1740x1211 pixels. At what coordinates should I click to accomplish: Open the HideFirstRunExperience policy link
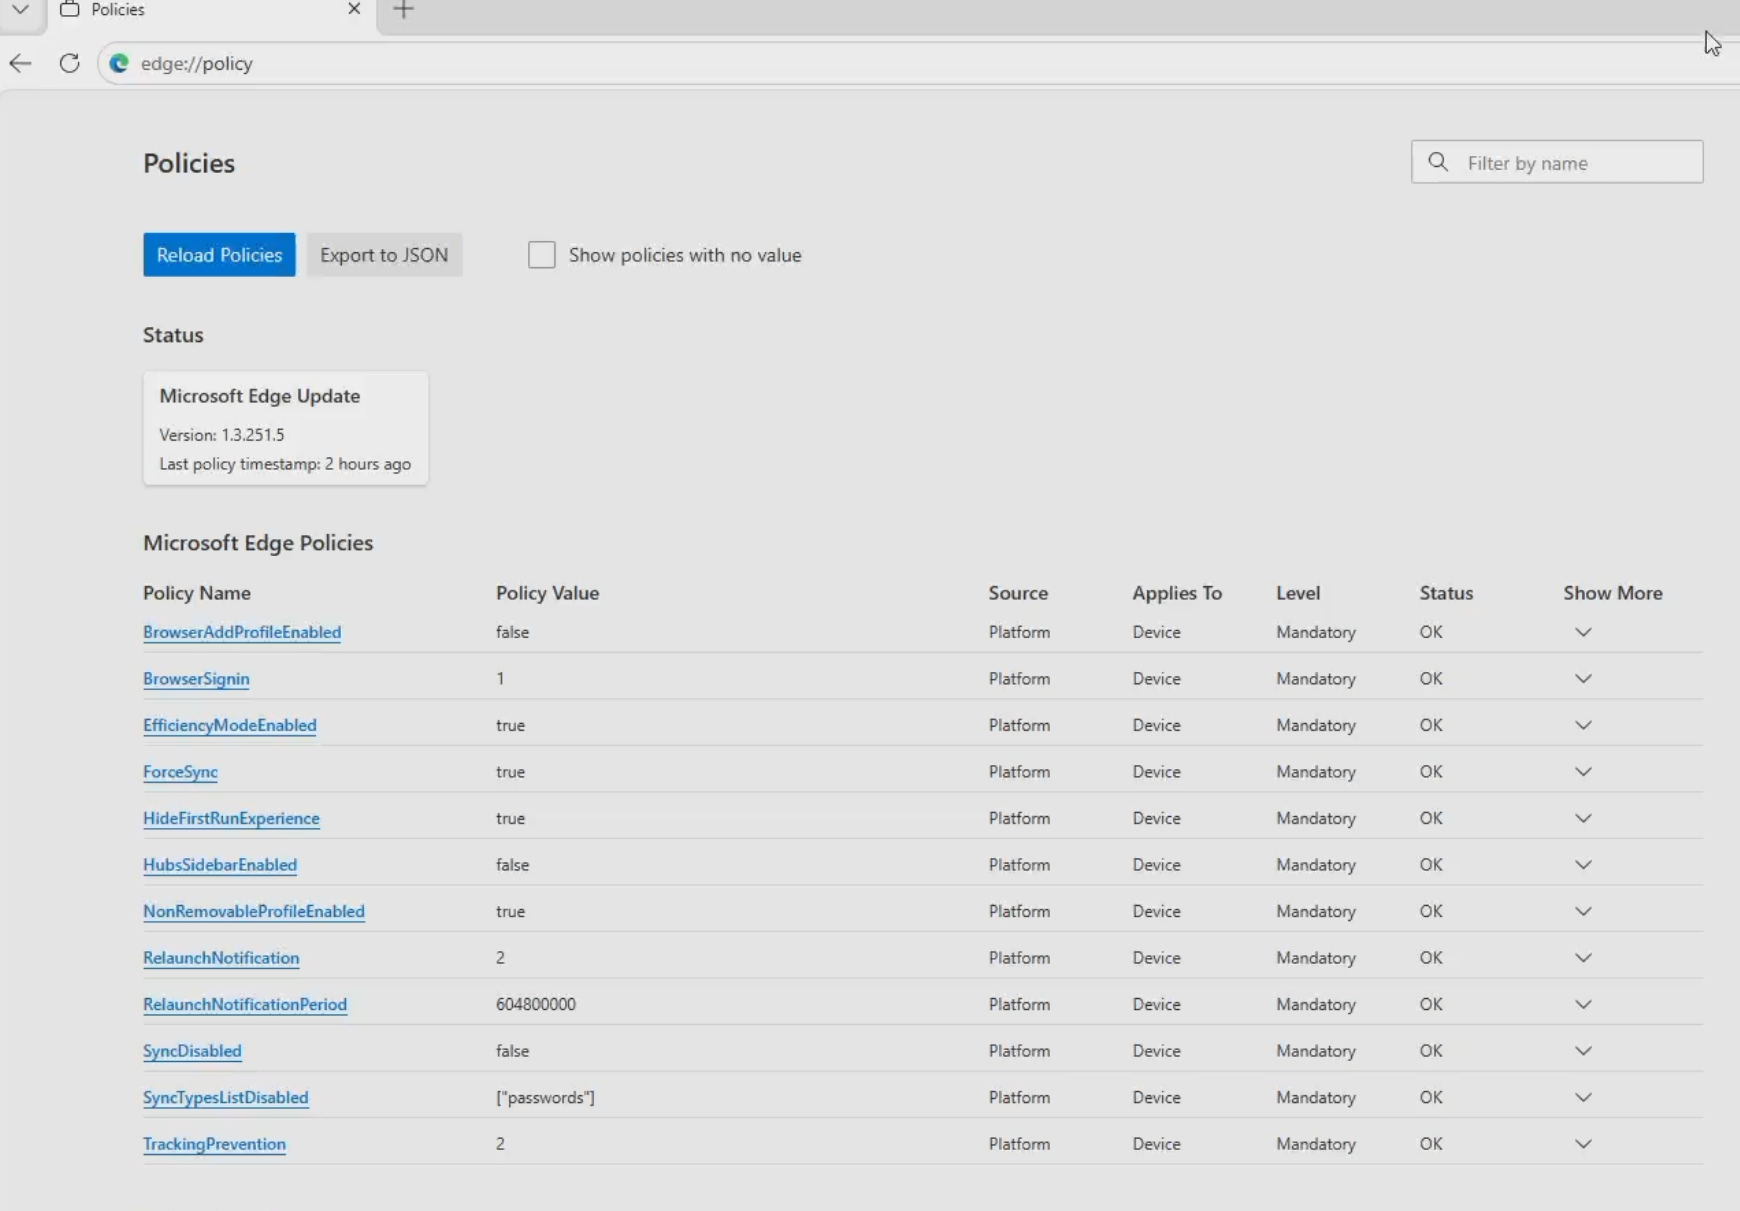[231, 818]
